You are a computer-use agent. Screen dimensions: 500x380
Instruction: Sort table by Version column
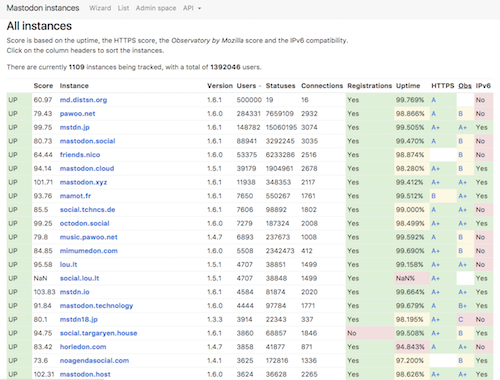coord(220,86)
